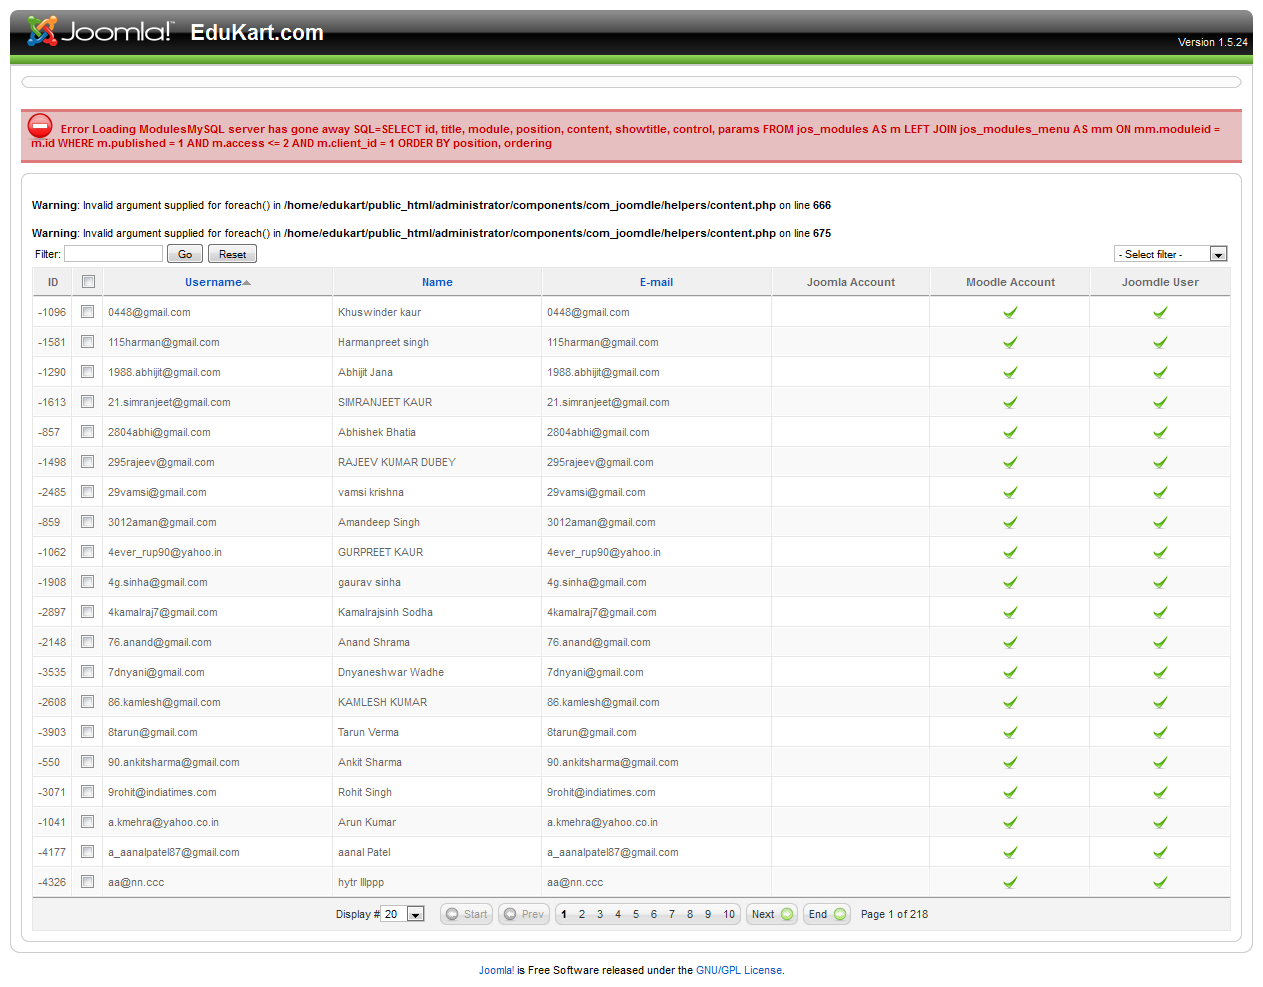Viewport: 1263px width, 987px height.
Task: Click Moodle Account checkmark for 0448@gmail.com
Action: click(x=1010, y=312)
